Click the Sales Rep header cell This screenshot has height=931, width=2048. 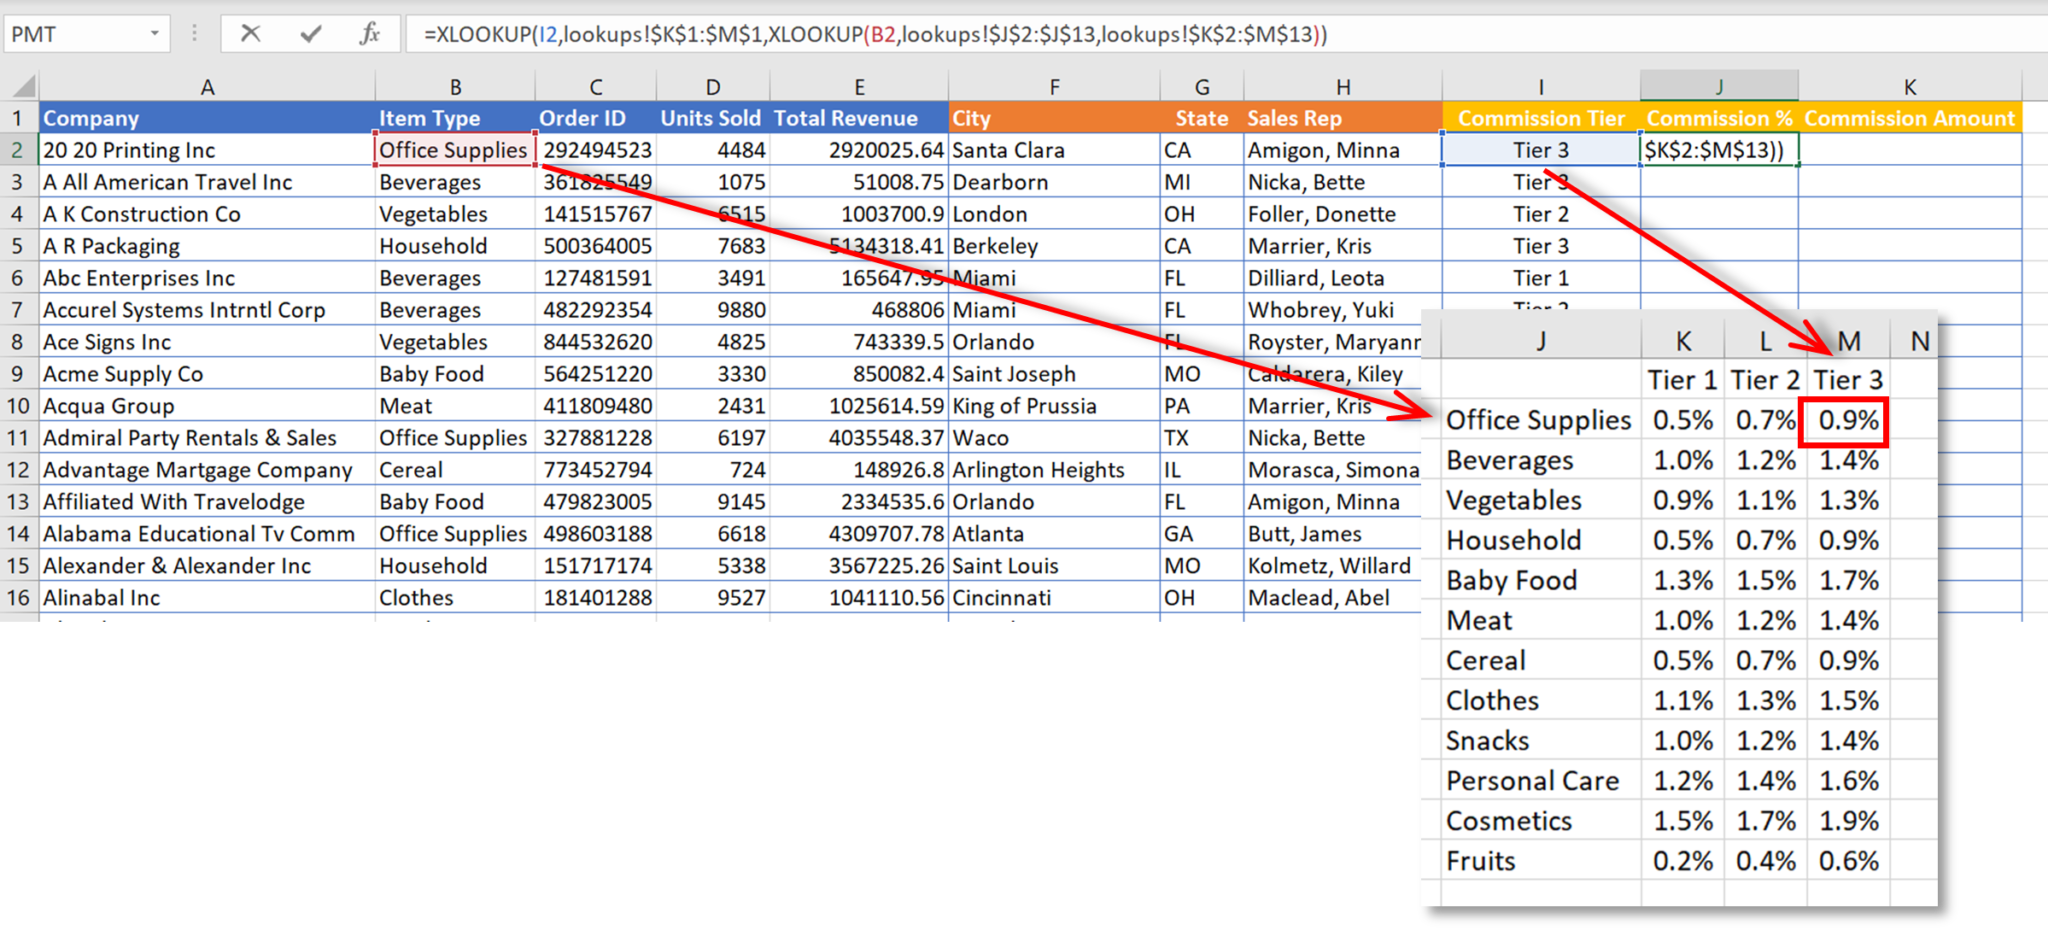pyautogui.click(x=1295, y=117)
